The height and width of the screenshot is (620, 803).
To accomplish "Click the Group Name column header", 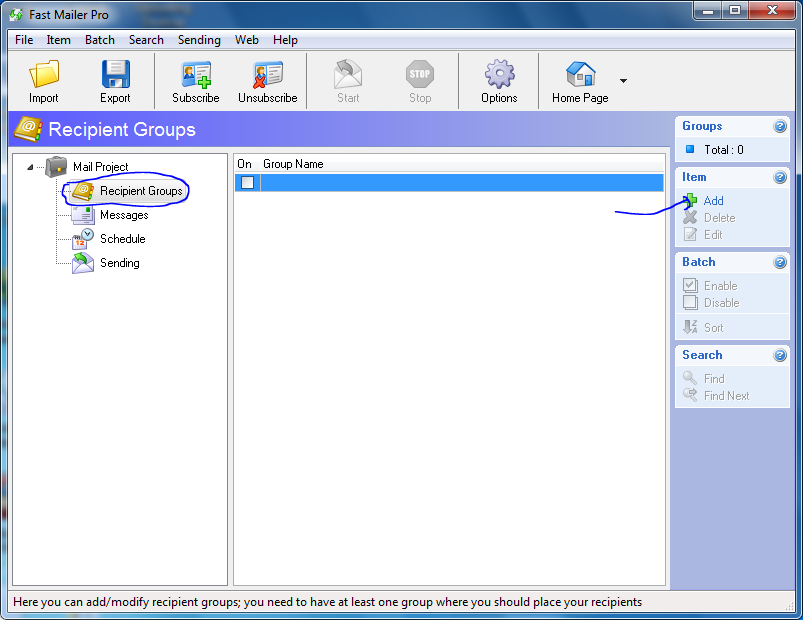I will pyautogui.click(x=293, y=164).
